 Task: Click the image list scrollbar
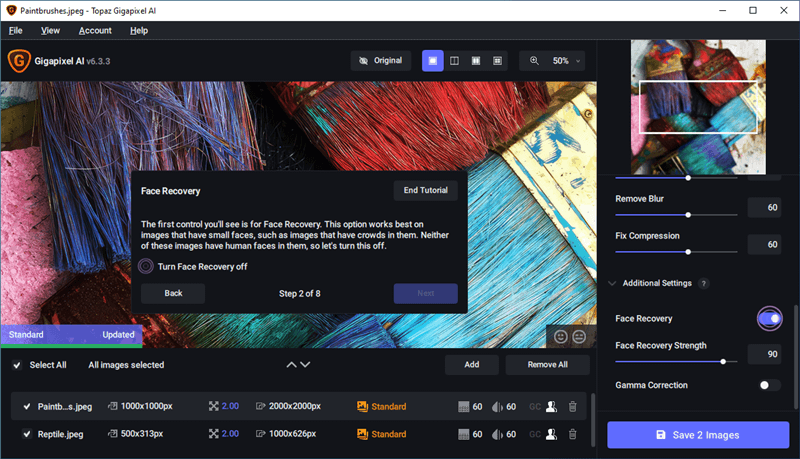click(x=592, y=419)
